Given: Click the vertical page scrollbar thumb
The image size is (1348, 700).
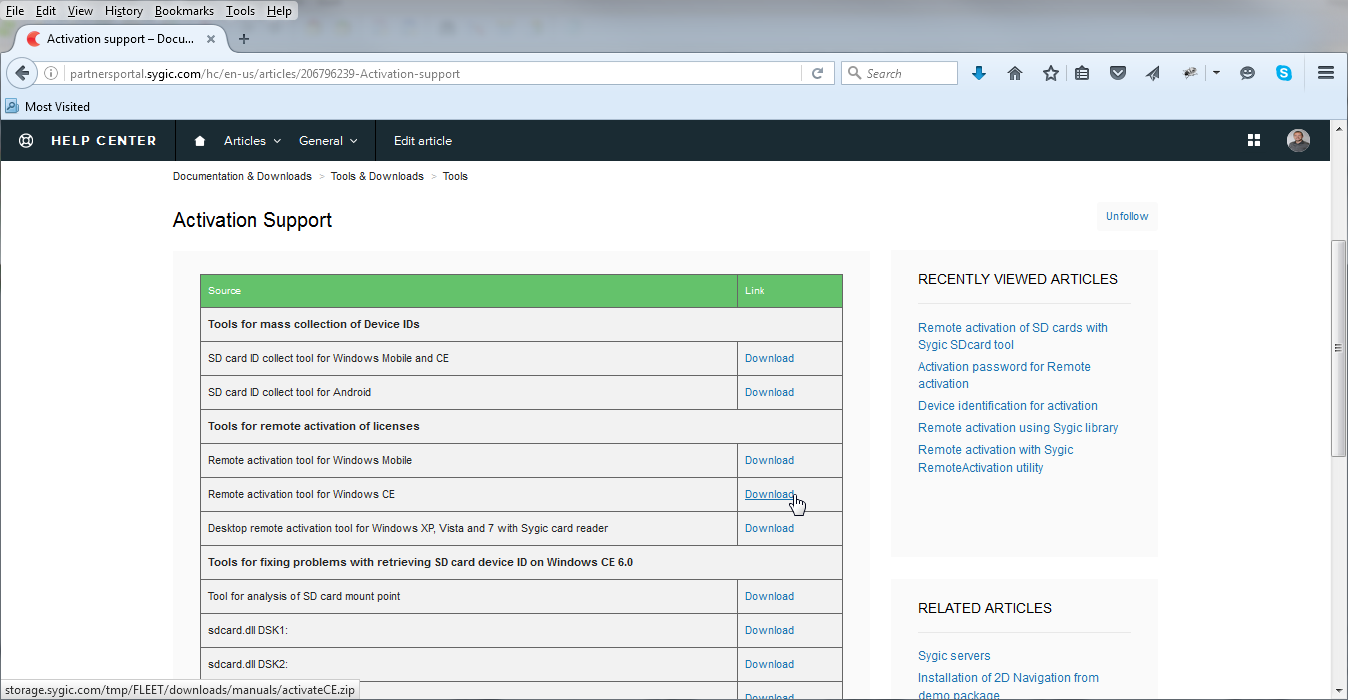Looking at the screenshot, I should (1339, 348).
